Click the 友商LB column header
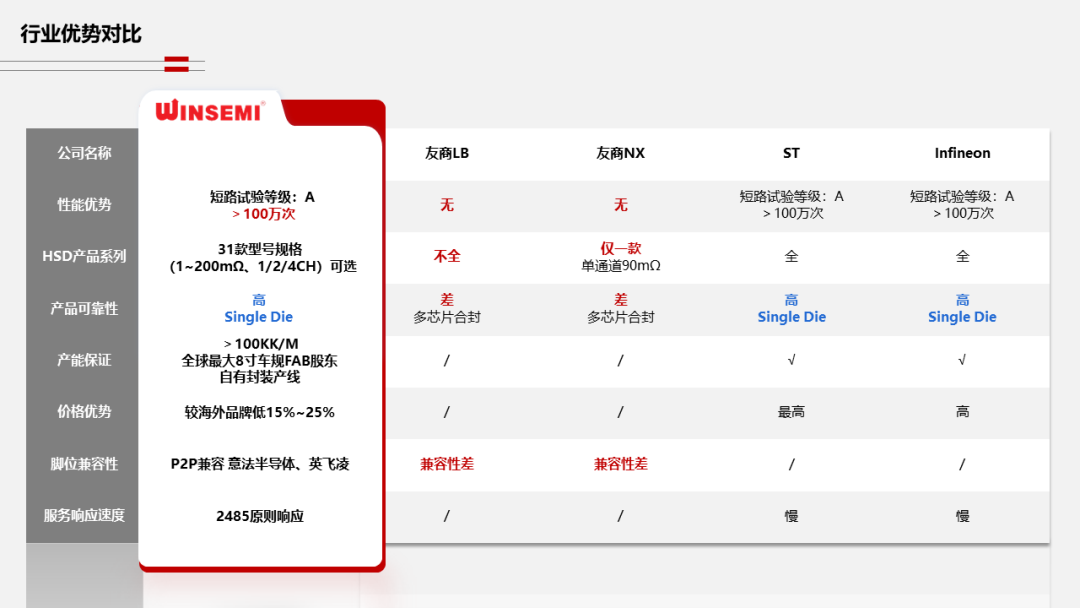 click(x=447, y=153)
